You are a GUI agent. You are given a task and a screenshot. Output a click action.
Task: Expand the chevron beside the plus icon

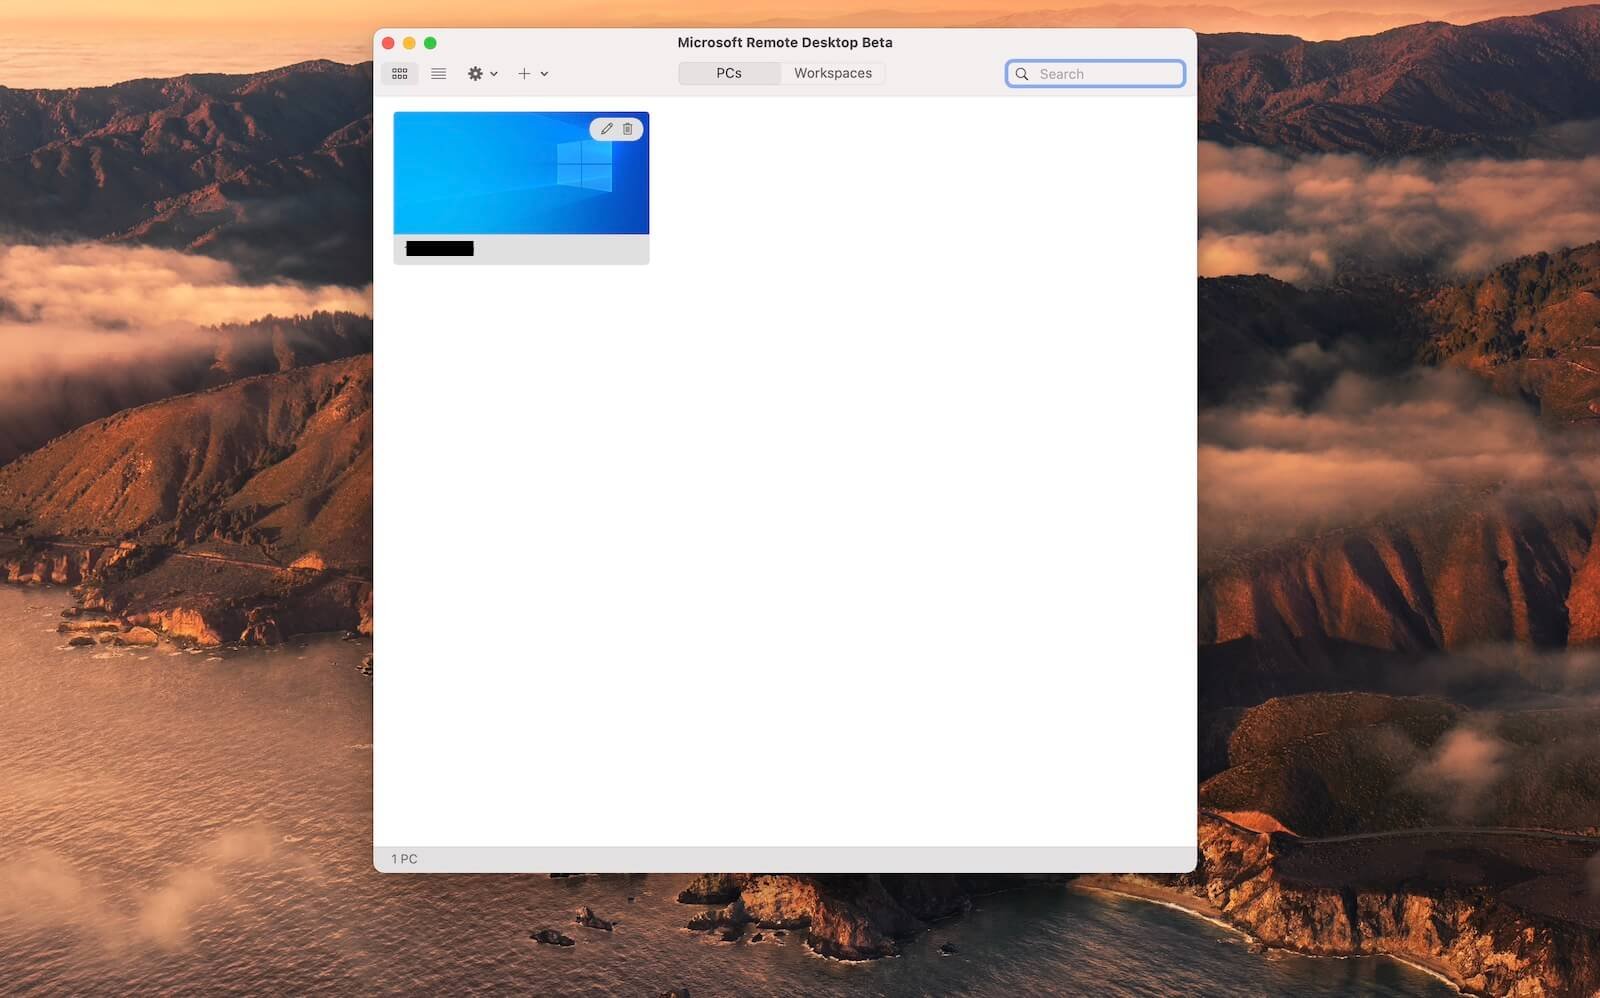(544, 74)
